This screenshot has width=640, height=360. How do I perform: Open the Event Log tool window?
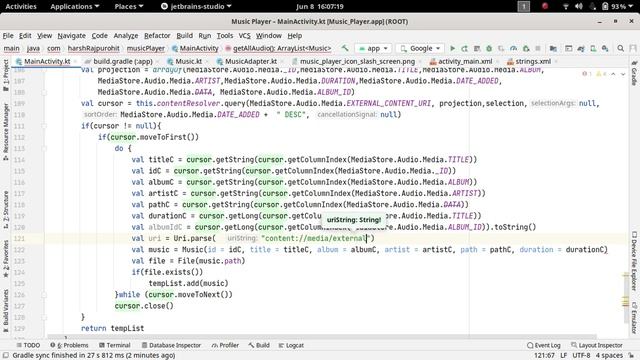click(x=543, y=345)
